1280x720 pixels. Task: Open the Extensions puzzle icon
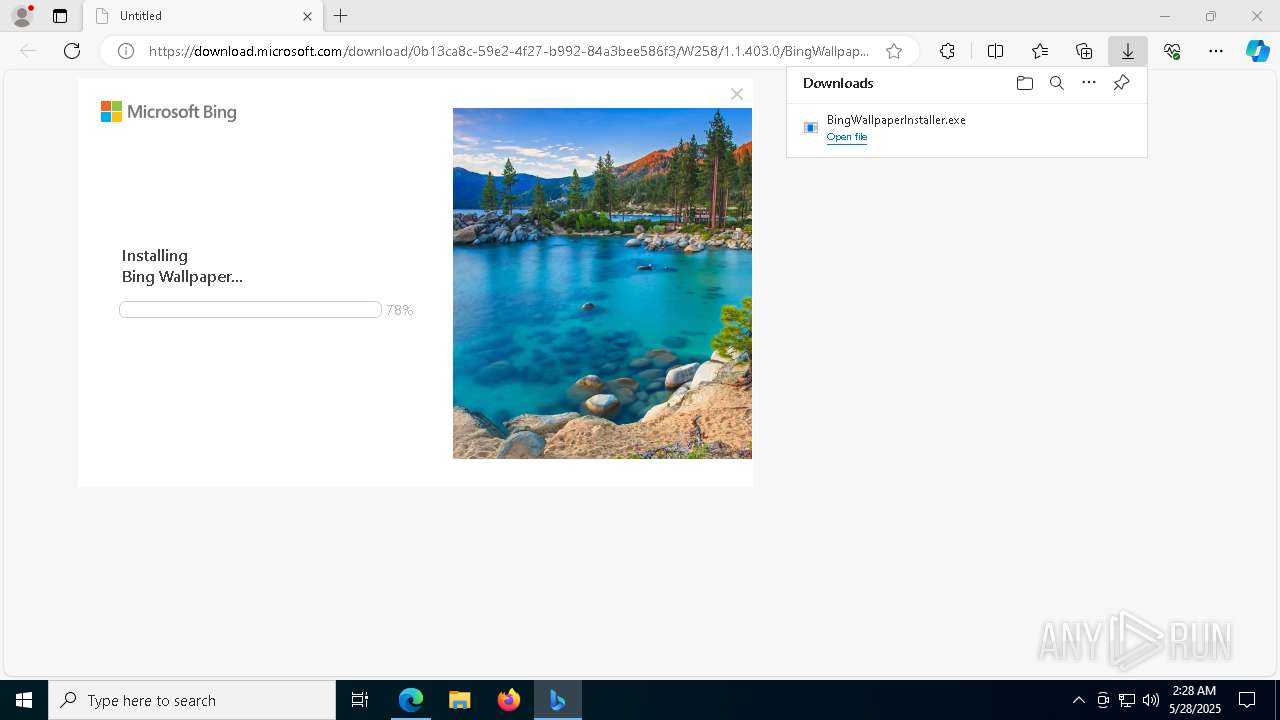pyautogui.click(x=947, y=51)
